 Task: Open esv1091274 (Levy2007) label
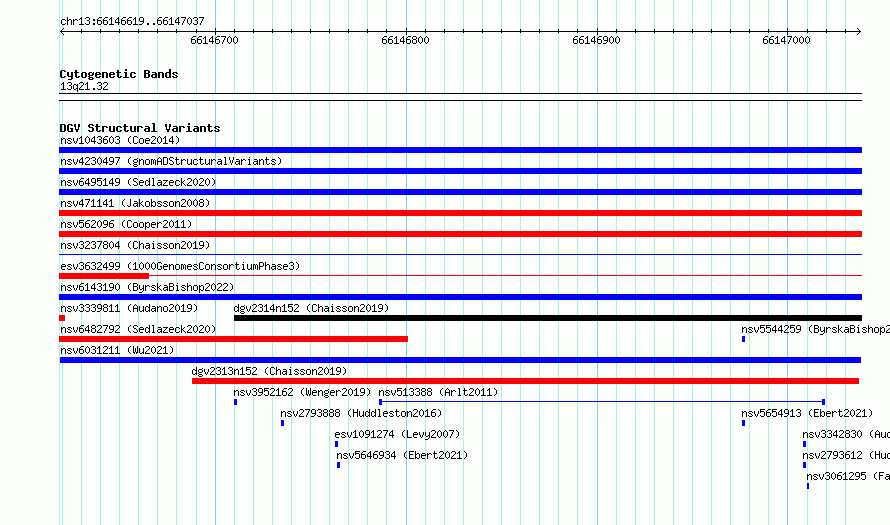pyautogui.click(x=397, y=434)
